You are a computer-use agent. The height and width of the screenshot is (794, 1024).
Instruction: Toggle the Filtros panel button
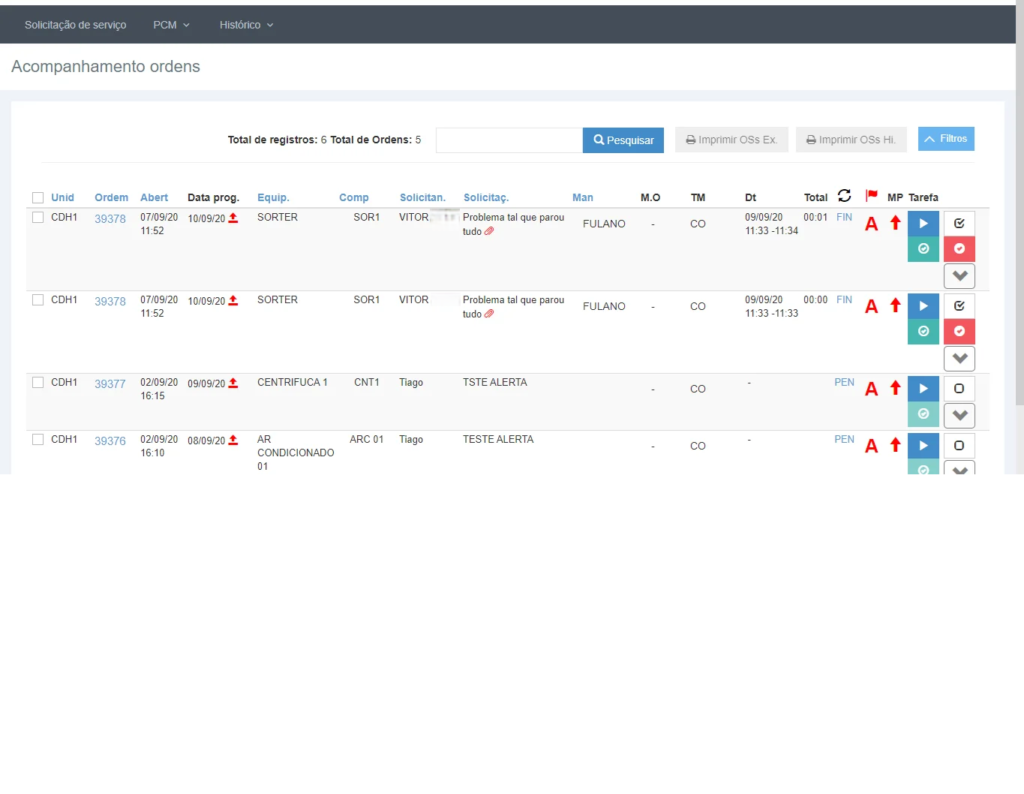(x=946, y=139)
